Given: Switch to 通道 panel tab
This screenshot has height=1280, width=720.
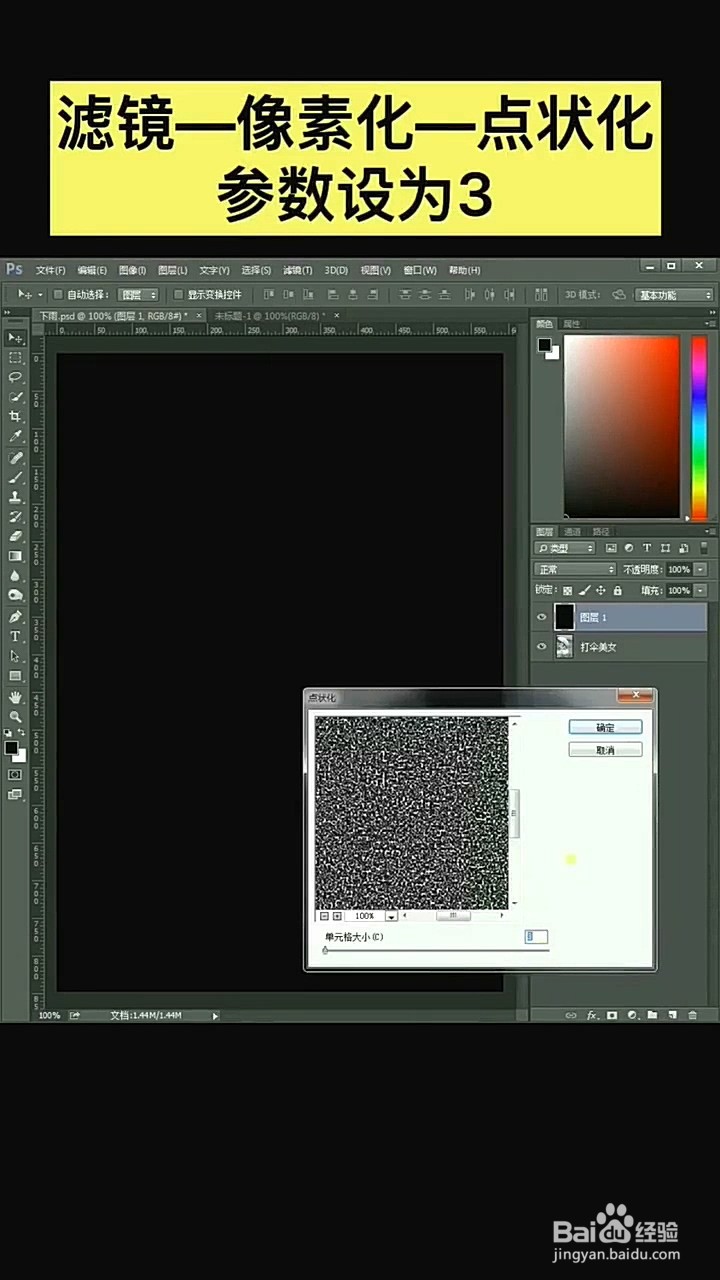Looking at the screenshot, I should [572, 531].
